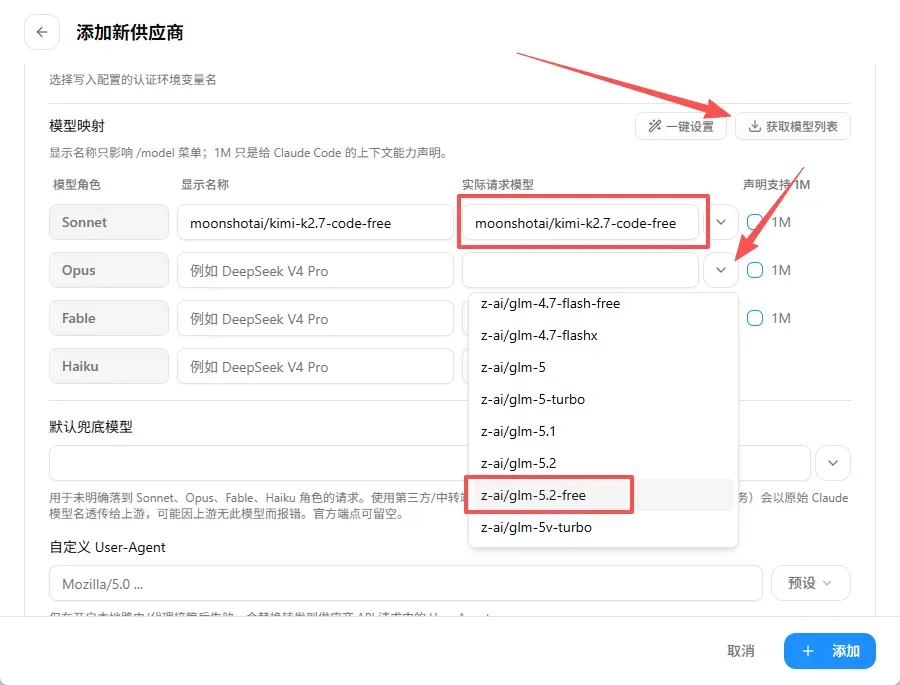Expand the default fallback model dropdown
900x685 pixels.
coord(833,463)
